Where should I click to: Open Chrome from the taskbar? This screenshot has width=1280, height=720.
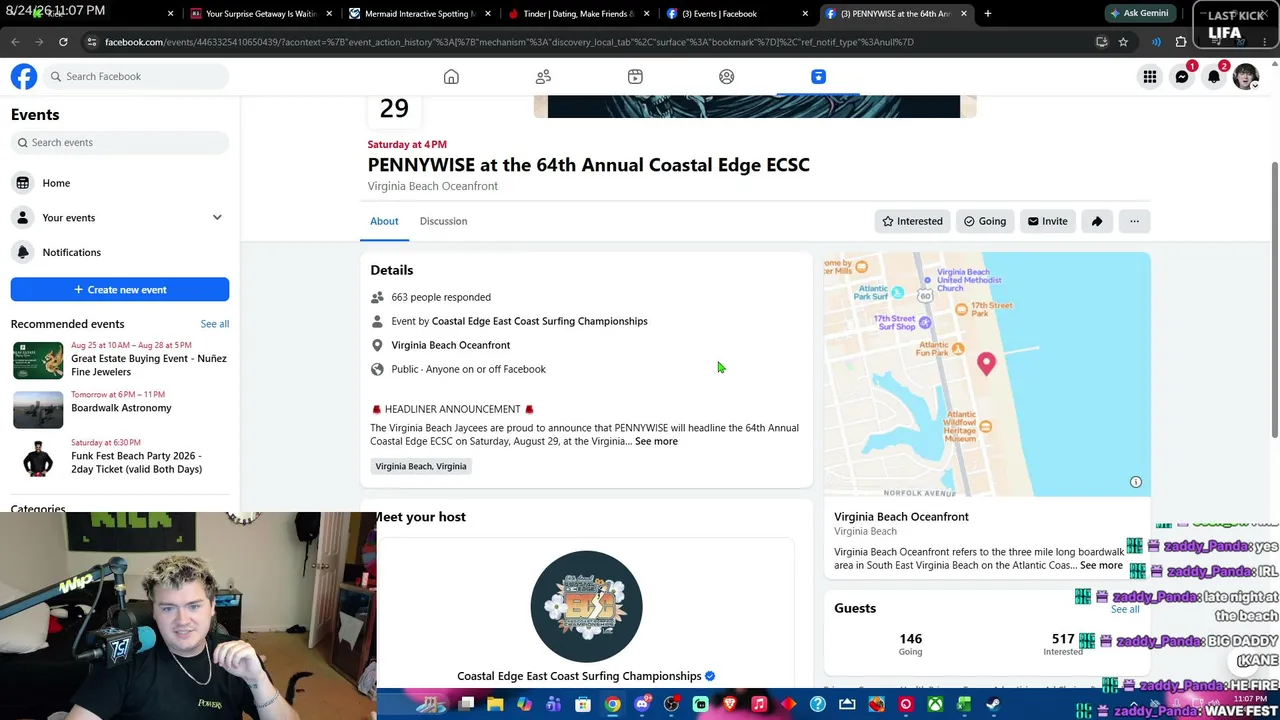[612, 705]
